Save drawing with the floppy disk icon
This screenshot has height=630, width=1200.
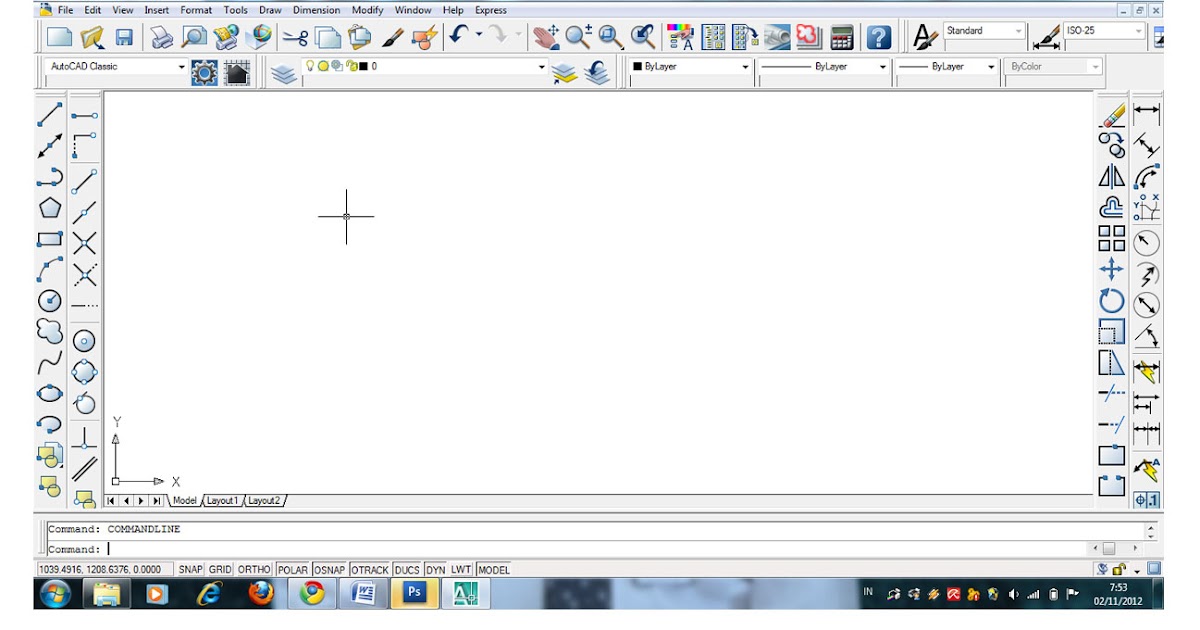124,38
